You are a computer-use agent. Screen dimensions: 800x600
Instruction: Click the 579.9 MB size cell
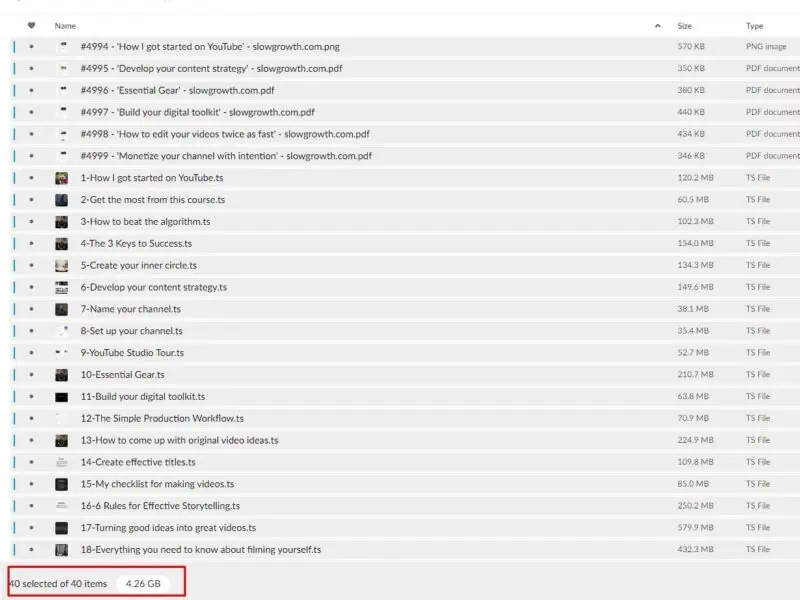[x=695, y=528]
